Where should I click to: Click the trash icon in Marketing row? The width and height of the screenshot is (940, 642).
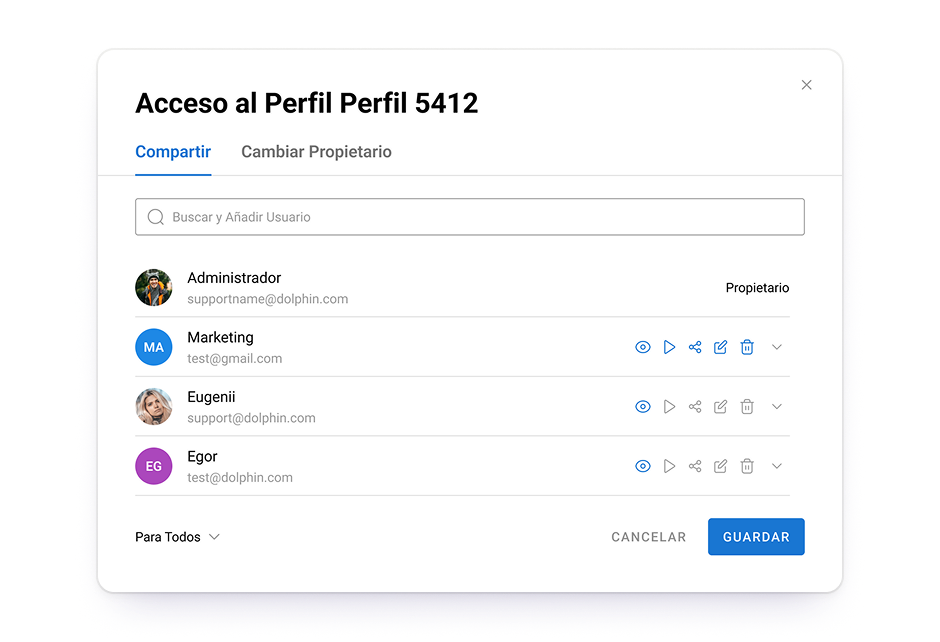click(747, 347)
